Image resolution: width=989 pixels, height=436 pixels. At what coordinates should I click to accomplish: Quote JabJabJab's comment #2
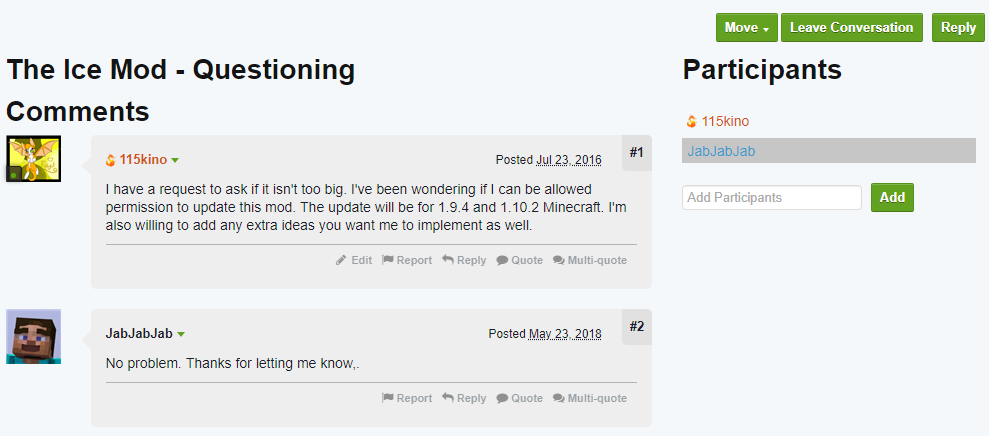point(502,398)
